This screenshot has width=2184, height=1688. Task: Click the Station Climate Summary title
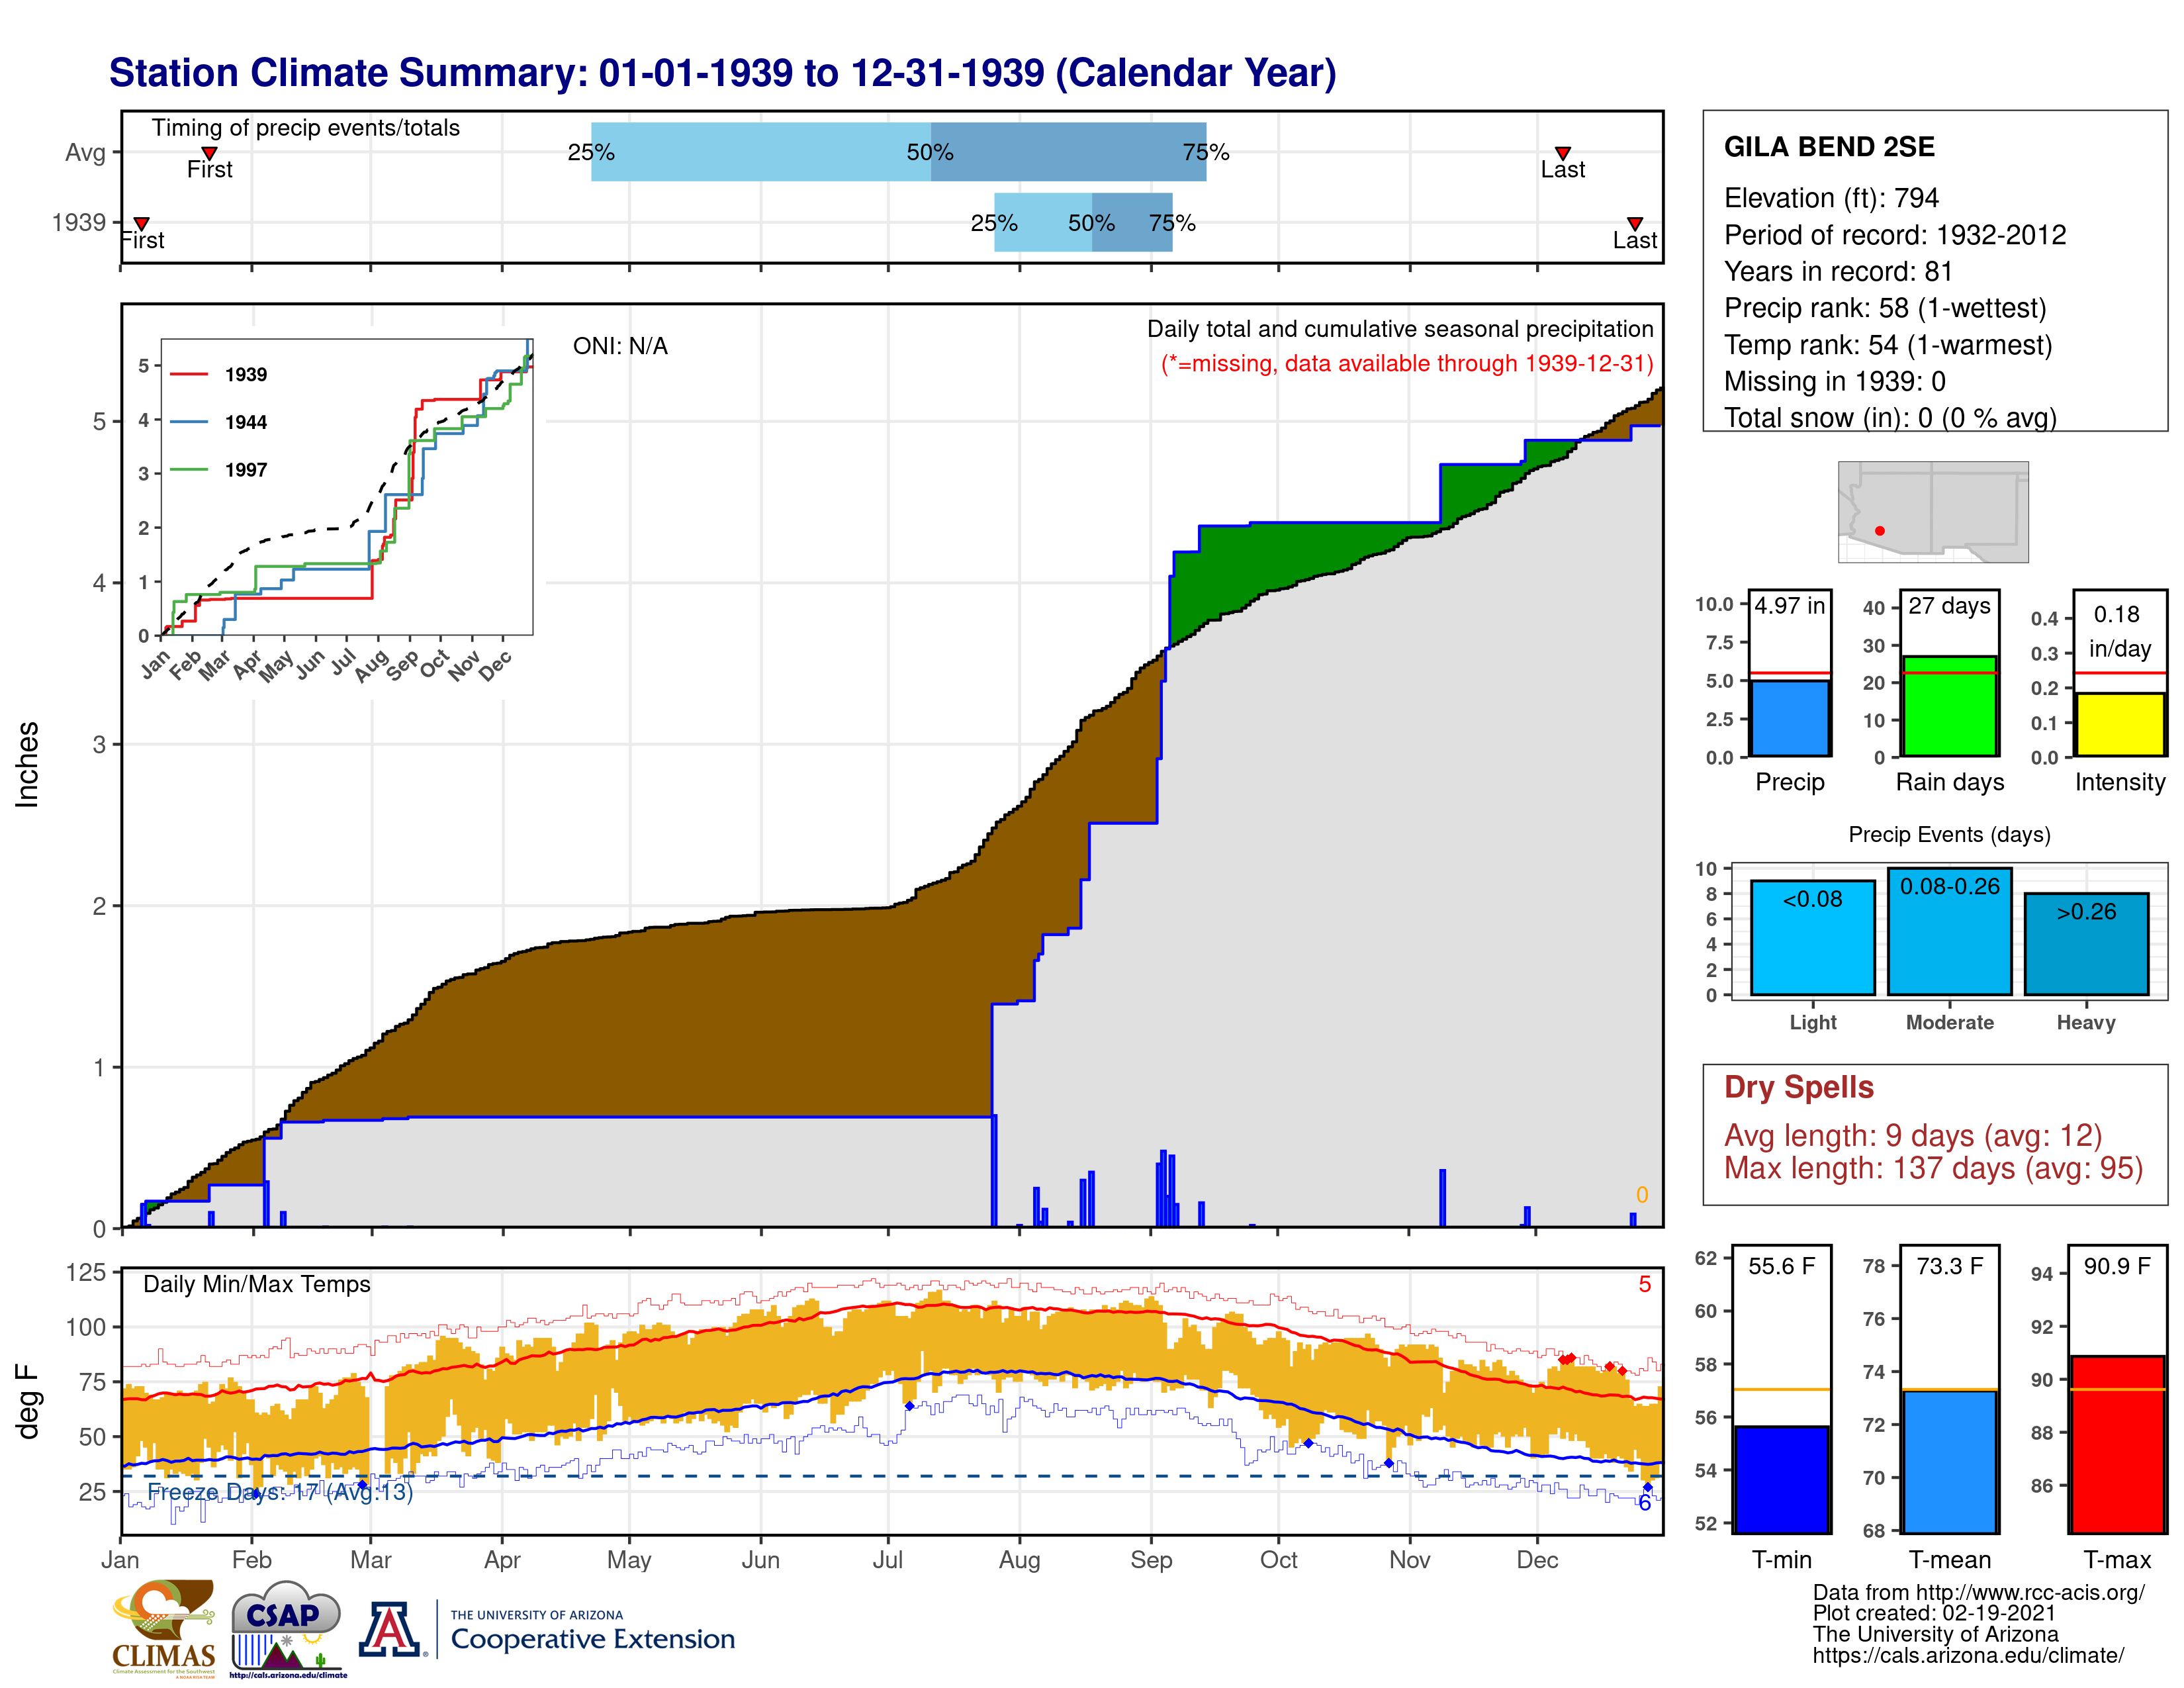(722, 73)
